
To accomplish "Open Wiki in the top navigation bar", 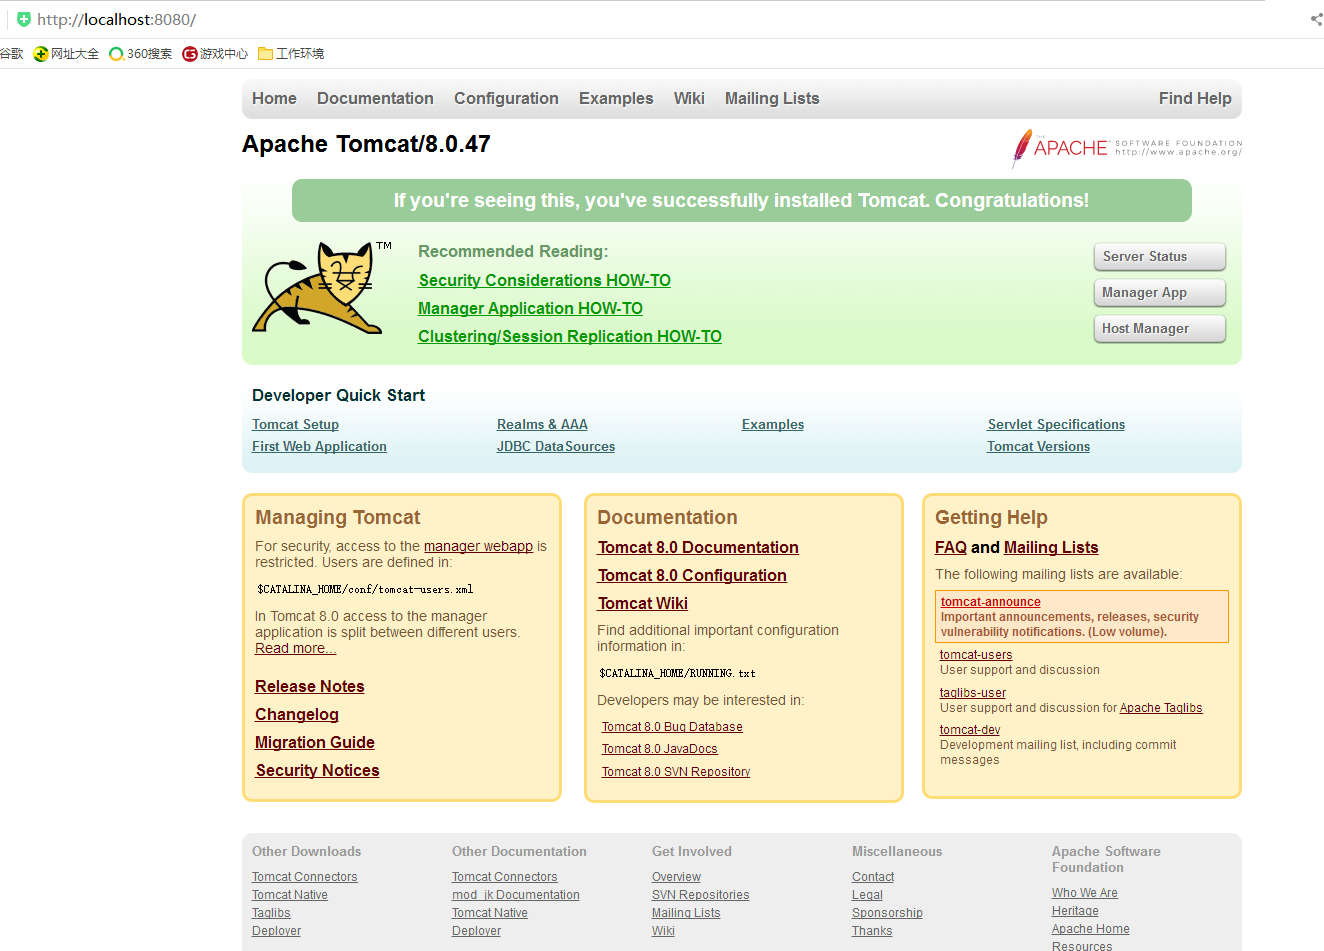I will [689, 98].
